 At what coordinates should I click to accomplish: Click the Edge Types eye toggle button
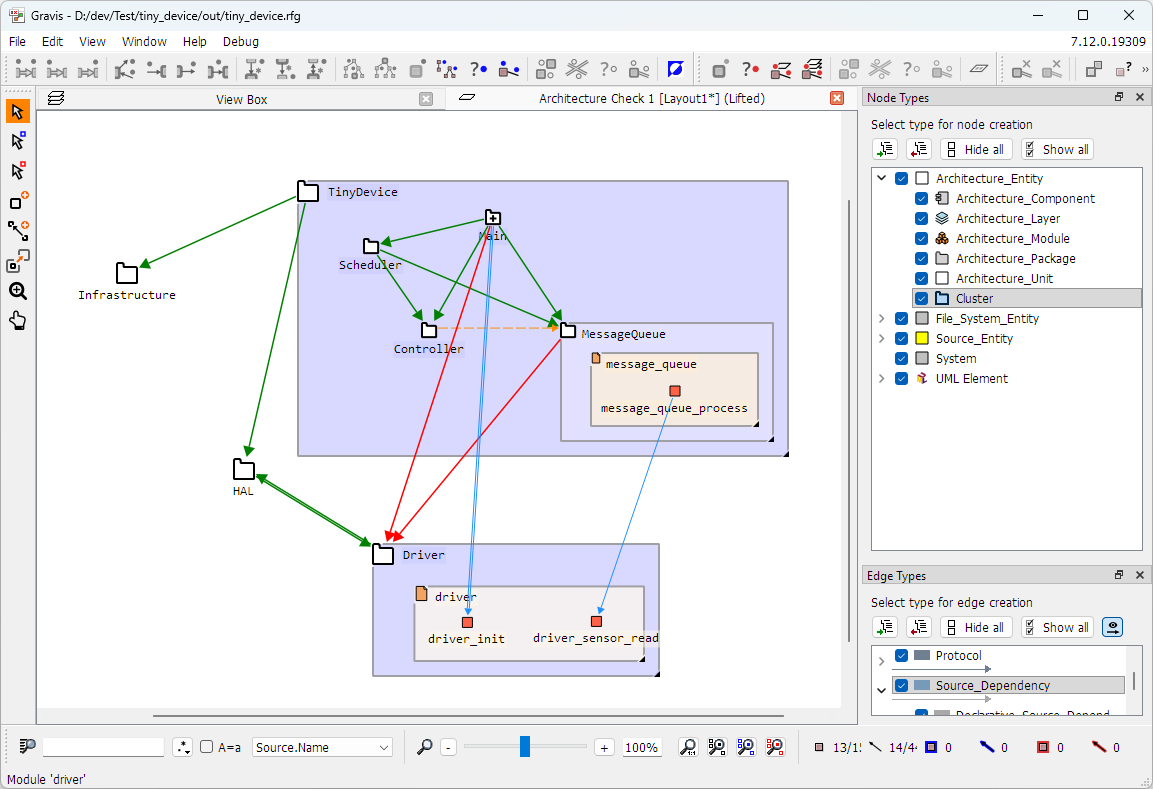tap(1113, 627)
